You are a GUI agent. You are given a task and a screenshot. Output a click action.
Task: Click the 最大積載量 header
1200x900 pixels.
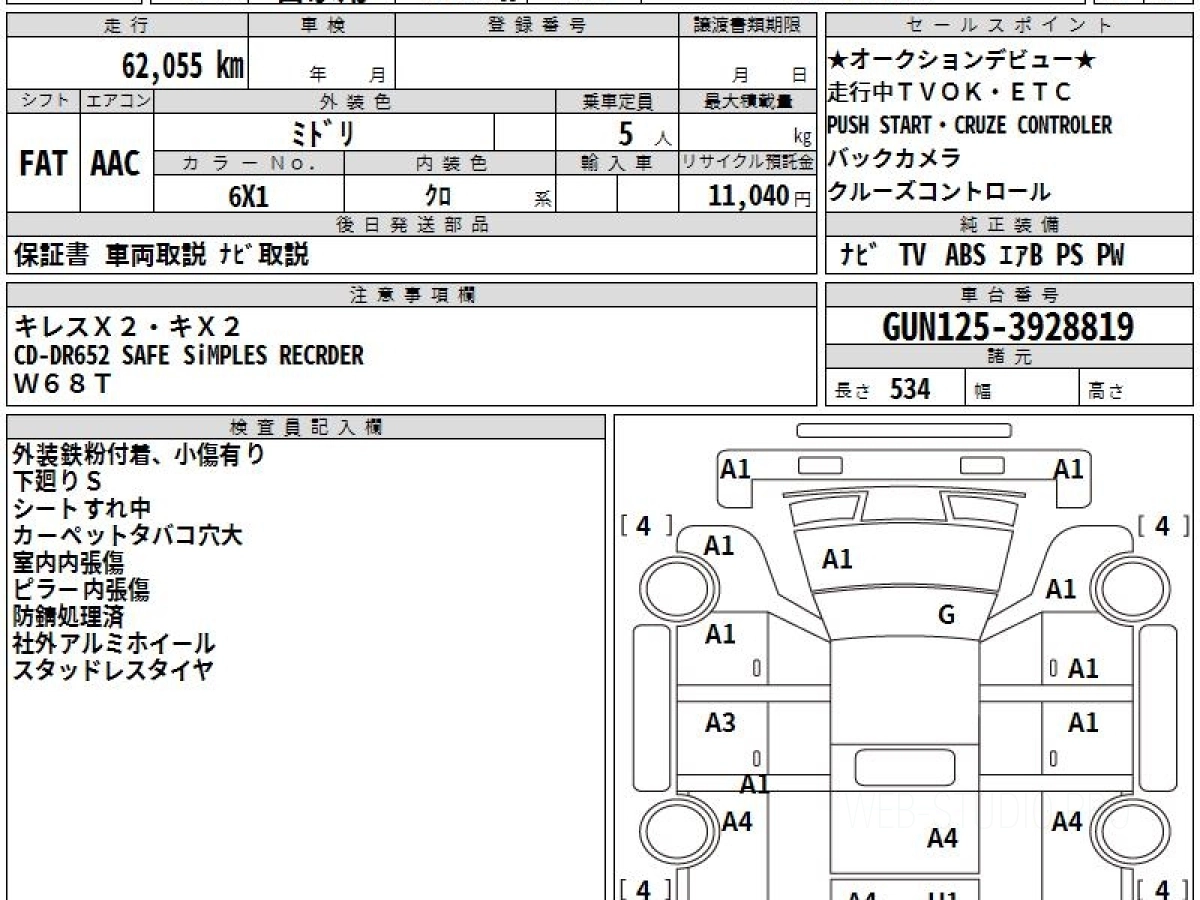pos(747,101)
